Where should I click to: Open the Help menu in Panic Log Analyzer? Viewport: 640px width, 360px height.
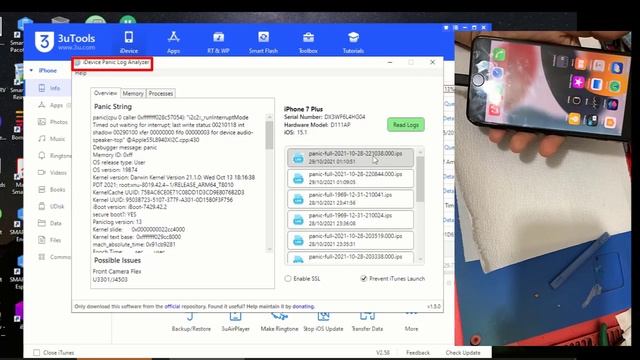80,73
